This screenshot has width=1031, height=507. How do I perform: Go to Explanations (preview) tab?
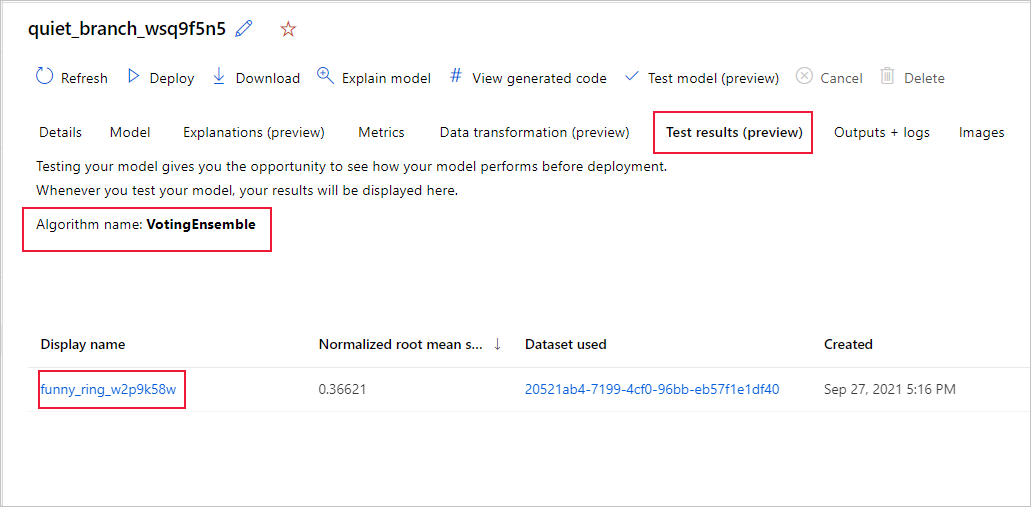254,132
